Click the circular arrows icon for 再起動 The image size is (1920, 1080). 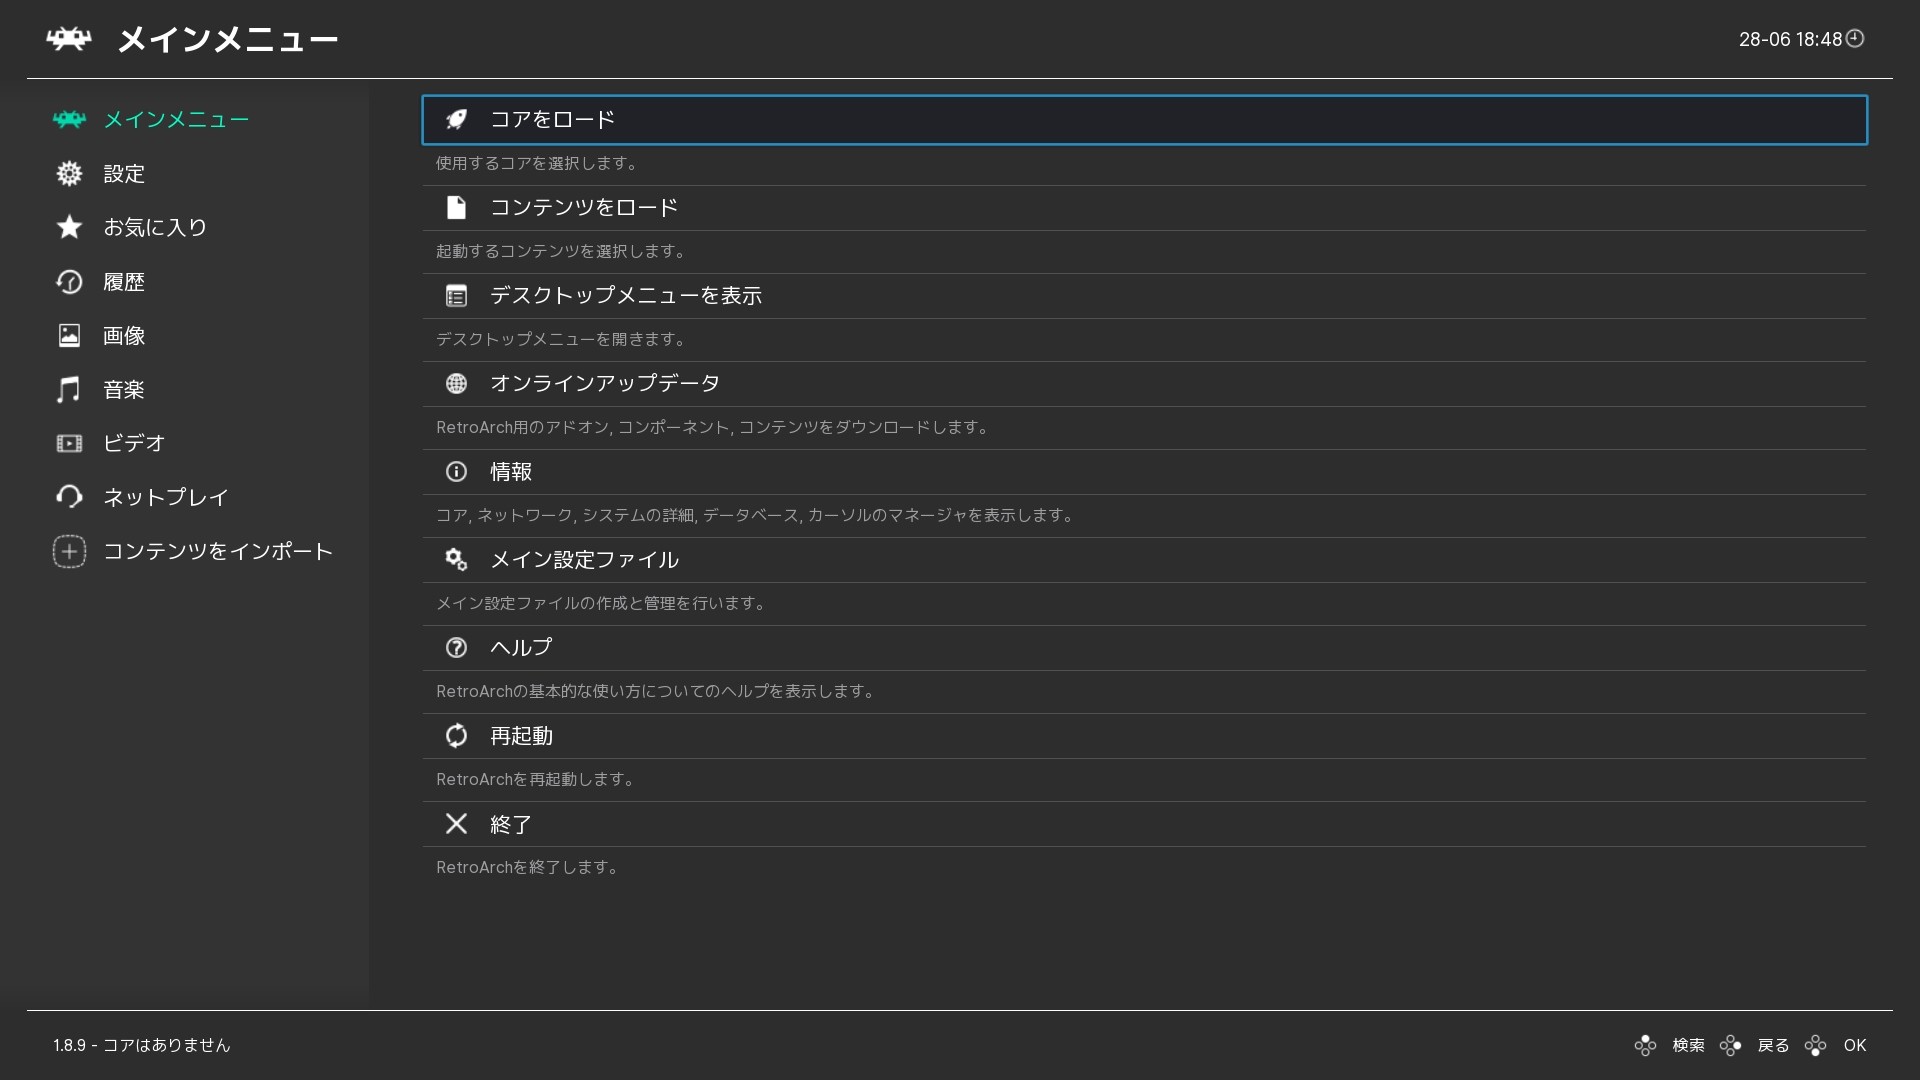(x=456, y=736)
